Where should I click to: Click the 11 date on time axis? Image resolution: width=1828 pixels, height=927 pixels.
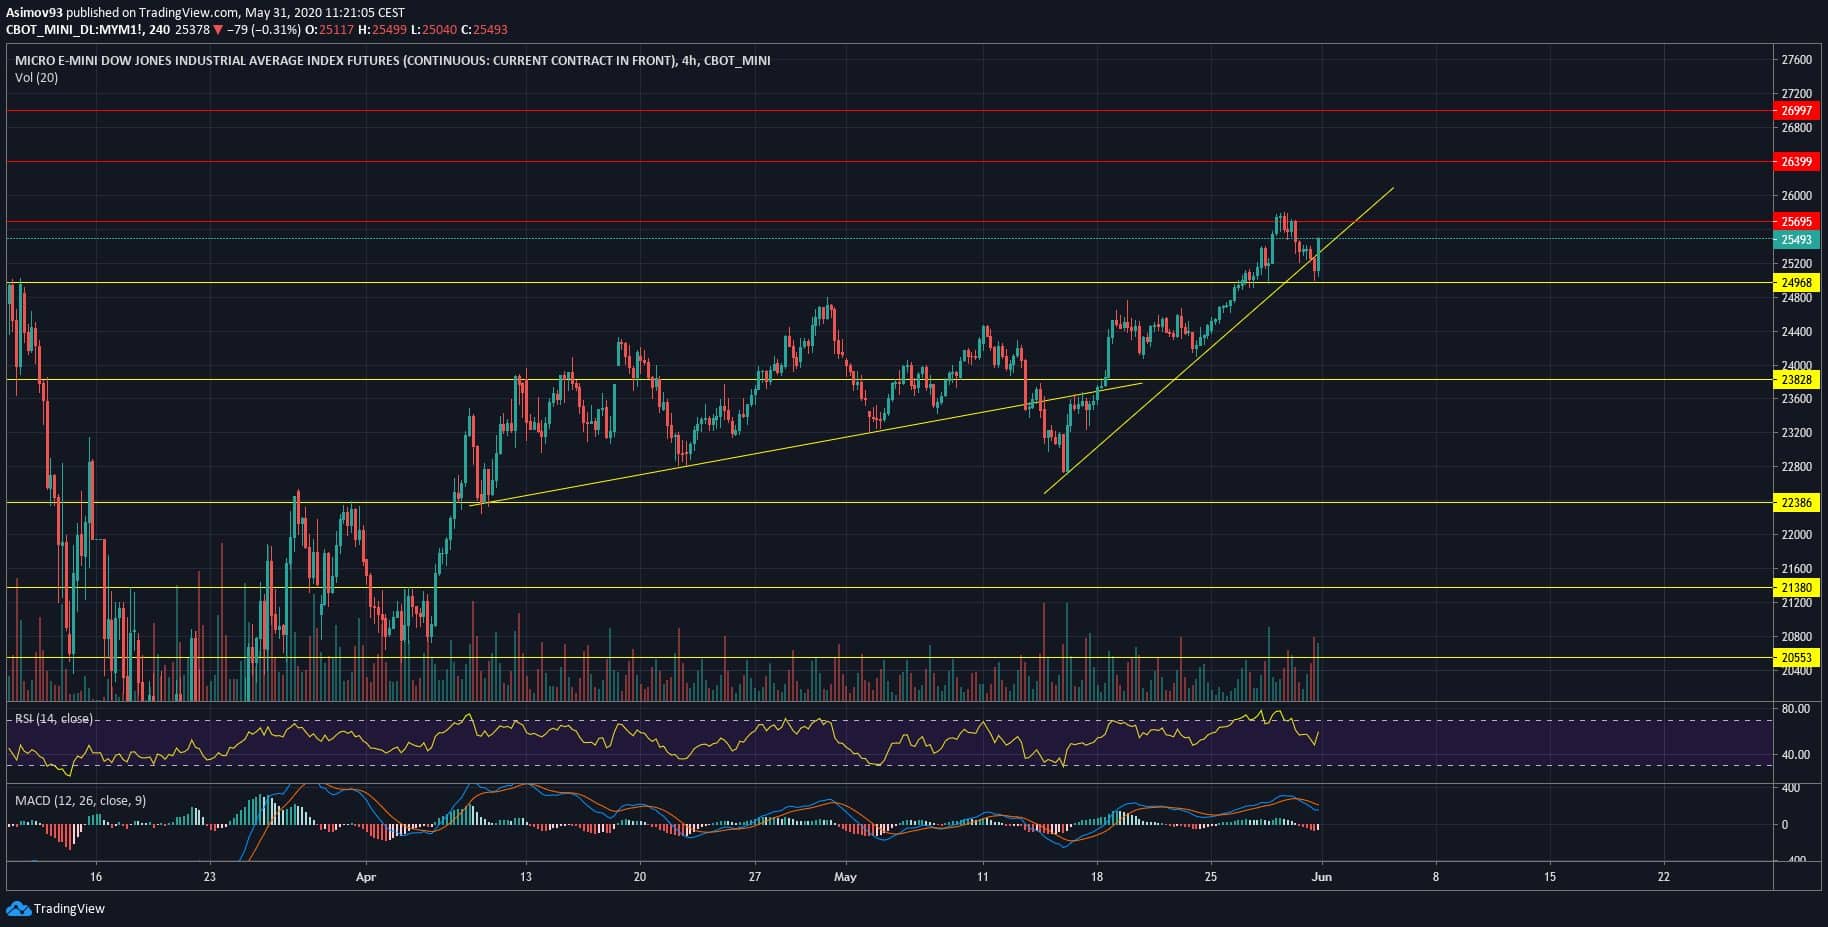click(983, 877)
